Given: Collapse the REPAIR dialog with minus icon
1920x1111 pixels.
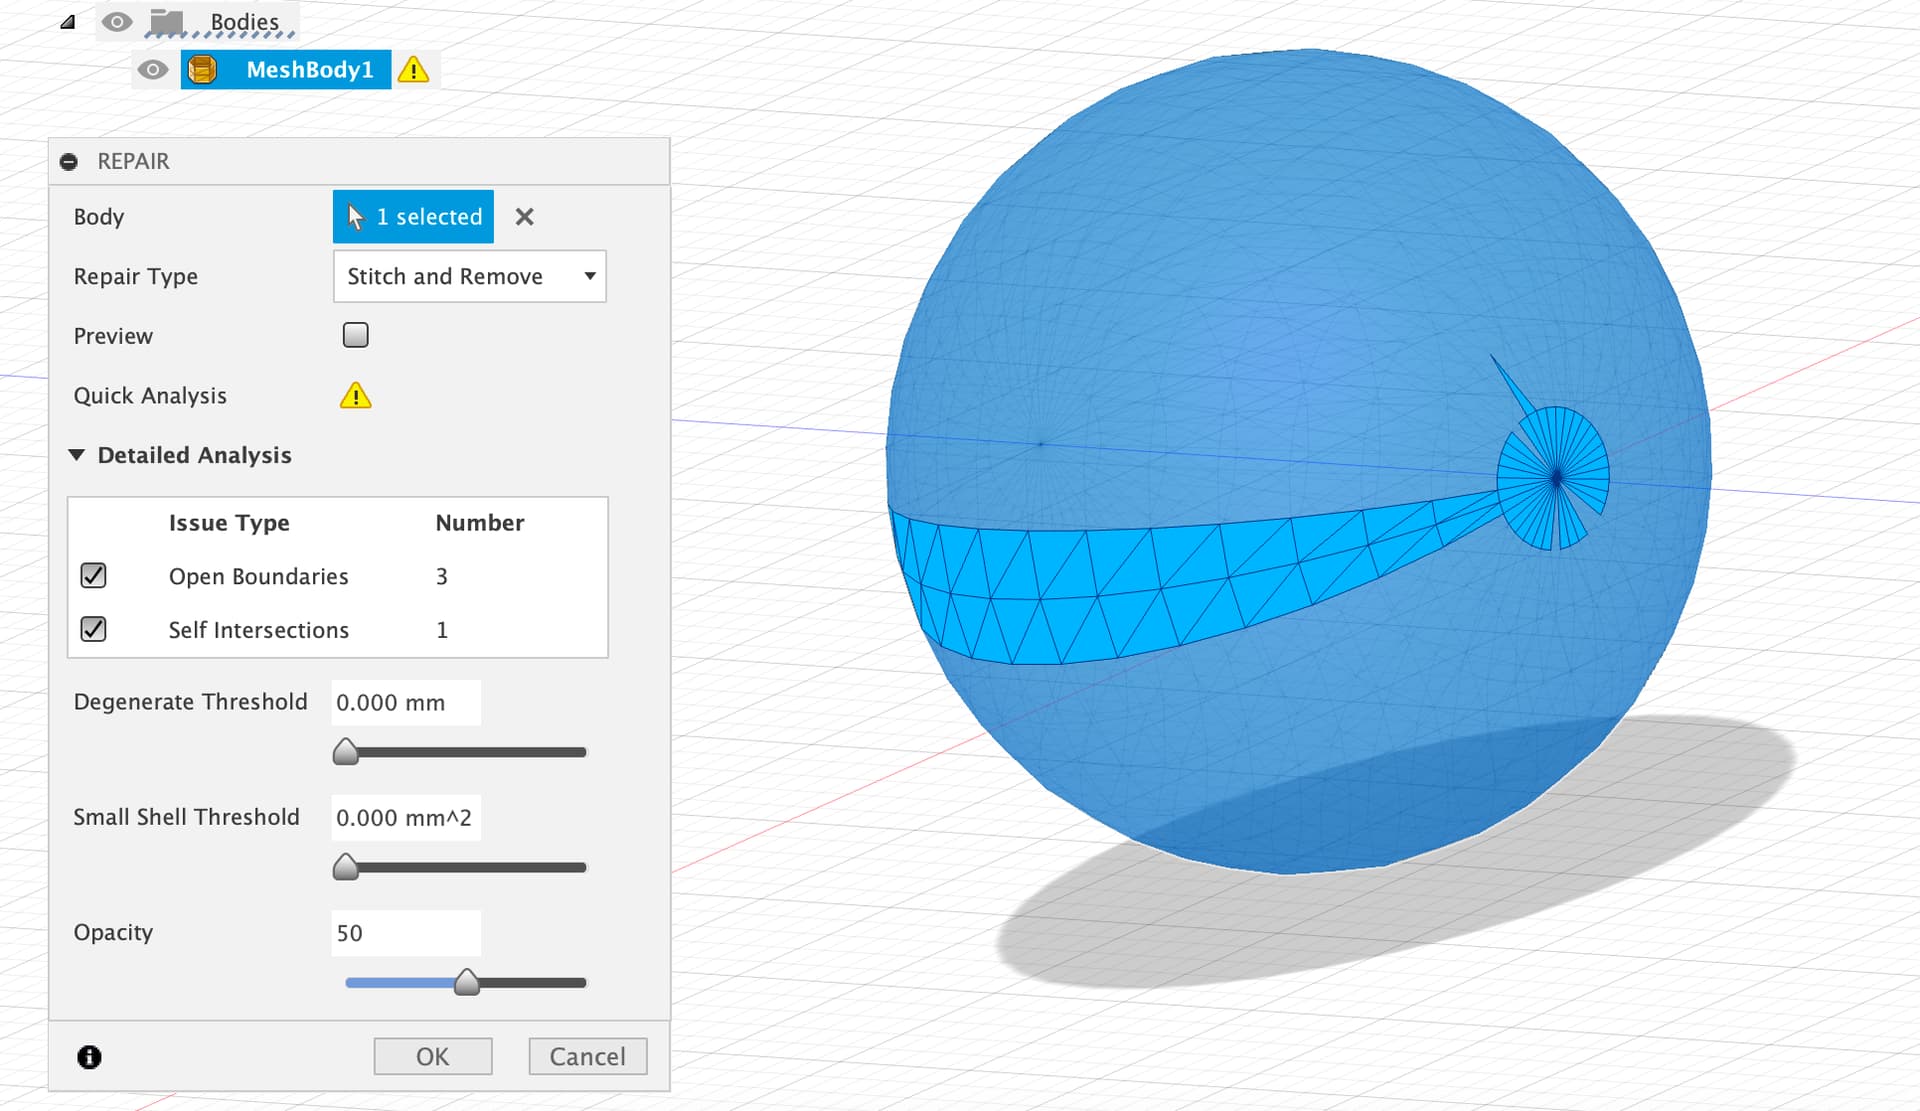Looking at the screenshot, I should tap(69, 162).
